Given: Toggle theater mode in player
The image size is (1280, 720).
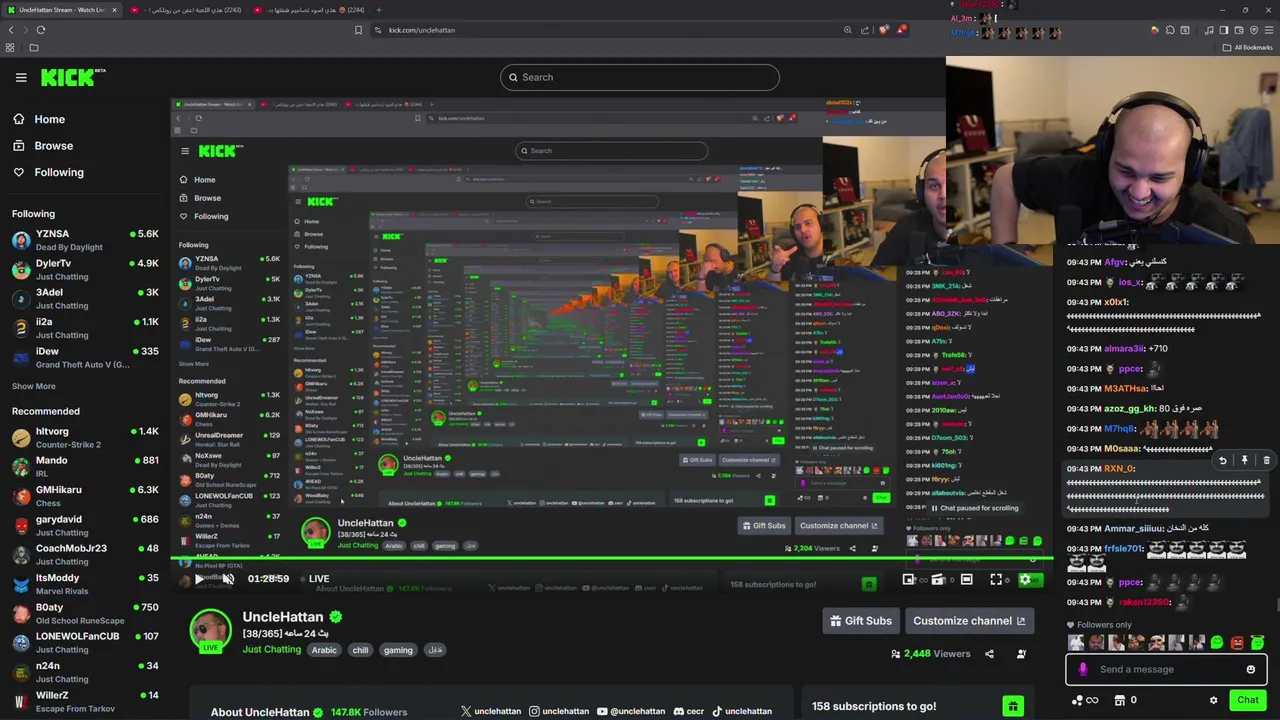Looking at the screenshot, I should [x=967, y=579].
